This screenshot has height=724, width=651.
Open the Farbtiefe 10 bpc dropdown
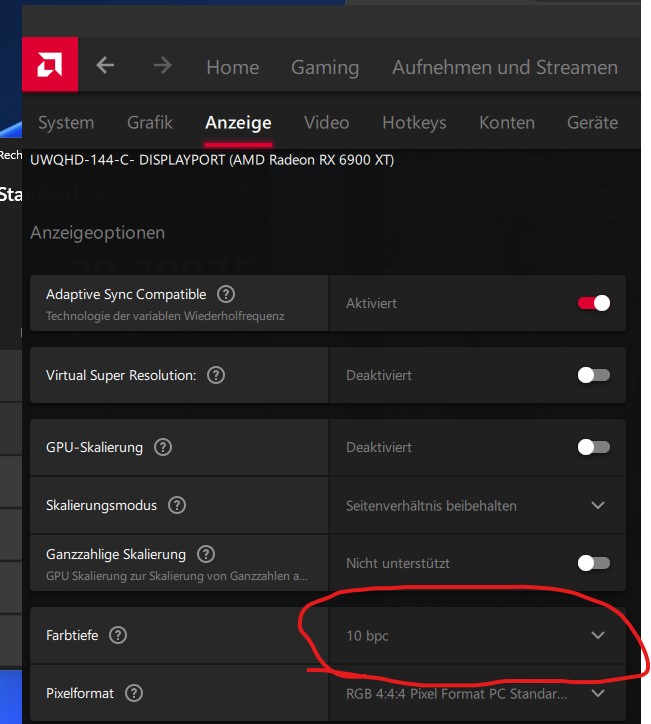tap(477, 635)
